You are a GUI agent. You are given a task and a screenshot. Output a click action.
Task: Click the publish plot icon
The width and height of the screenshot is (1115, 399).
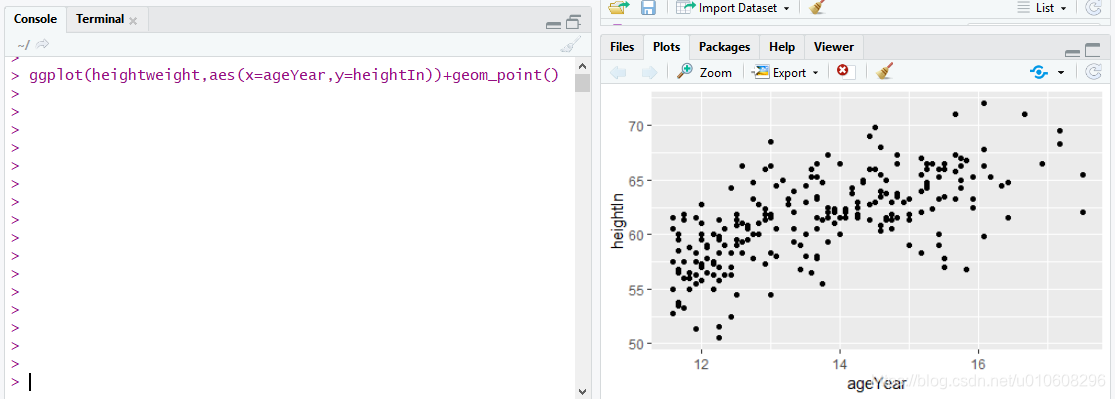(x=1039, y=72)
